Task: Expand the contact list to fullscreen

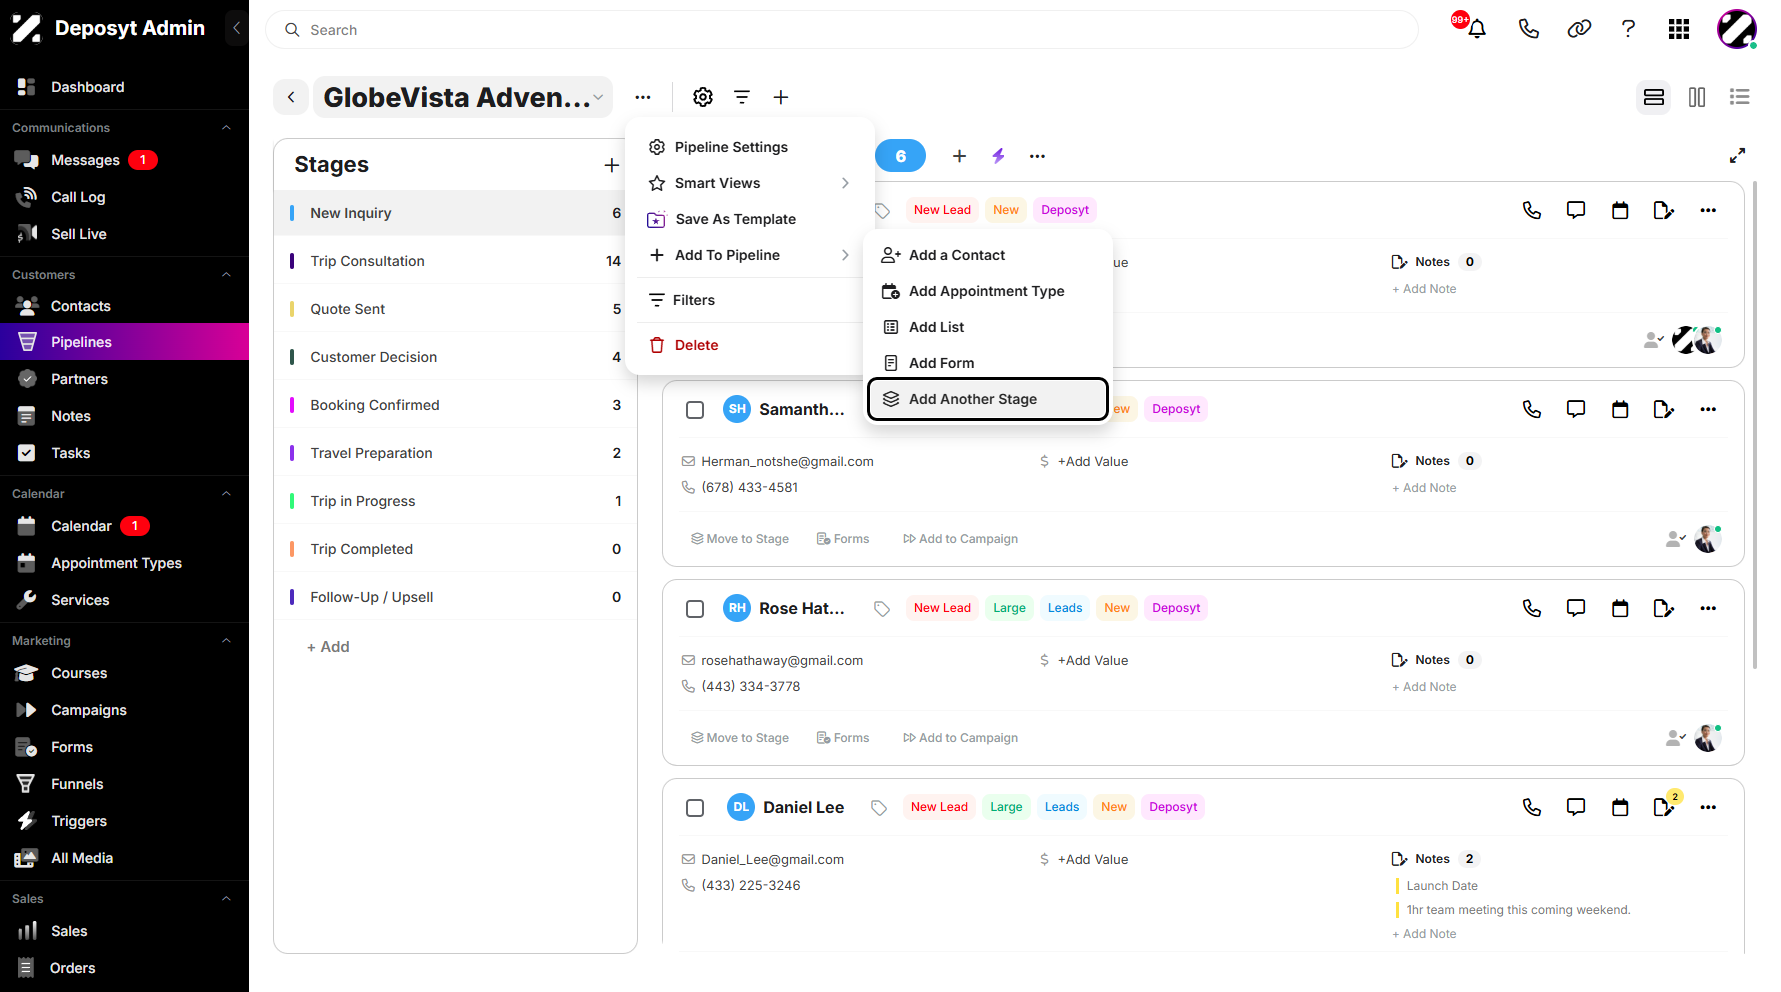Action: point(1737,156)
